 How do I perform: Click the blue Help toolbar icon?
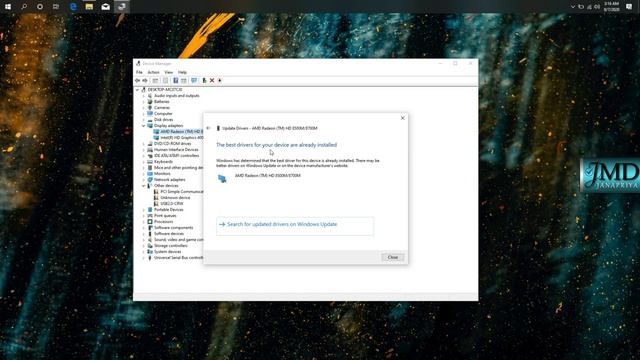pyautogui.click(x=176, y=80)
